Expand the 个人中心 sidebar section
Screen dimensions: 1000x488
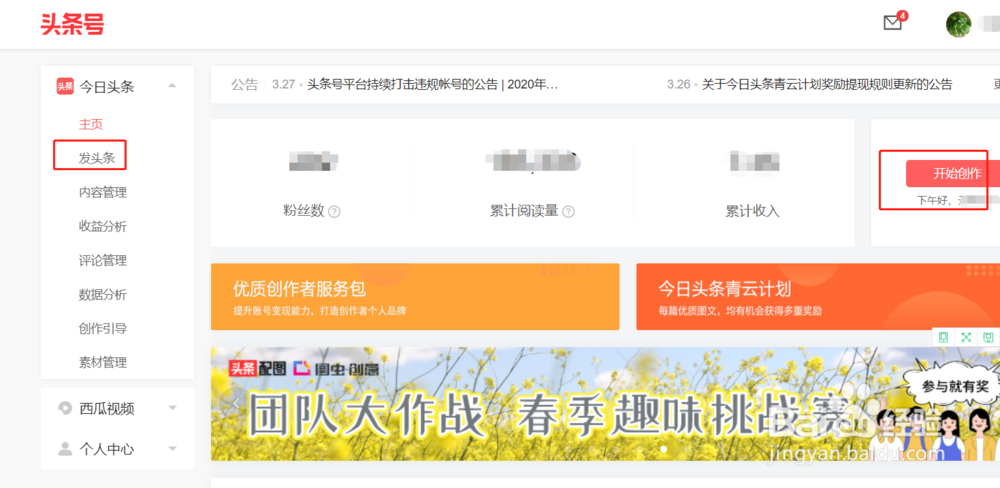tap(172, 448)
